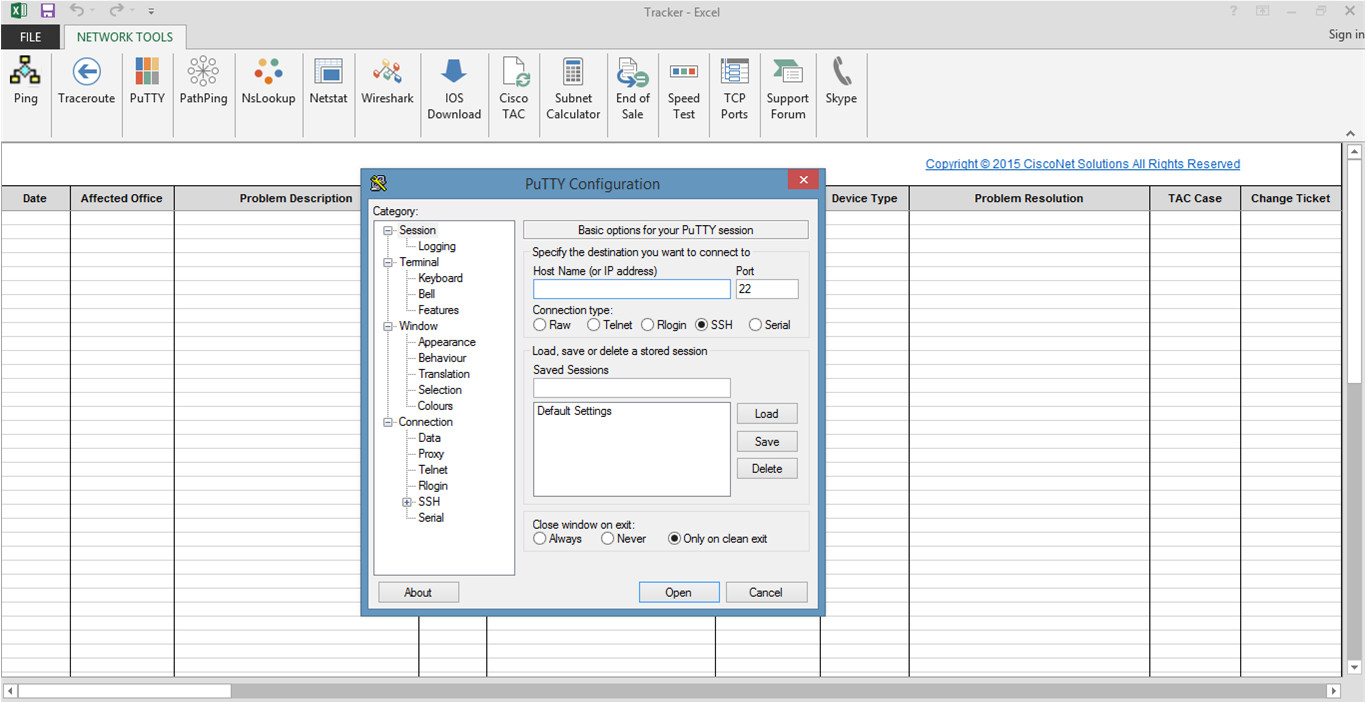Viewport: 1366px width, 702px height.
Task: Select Telnet connection type
Action: [594, 325]
